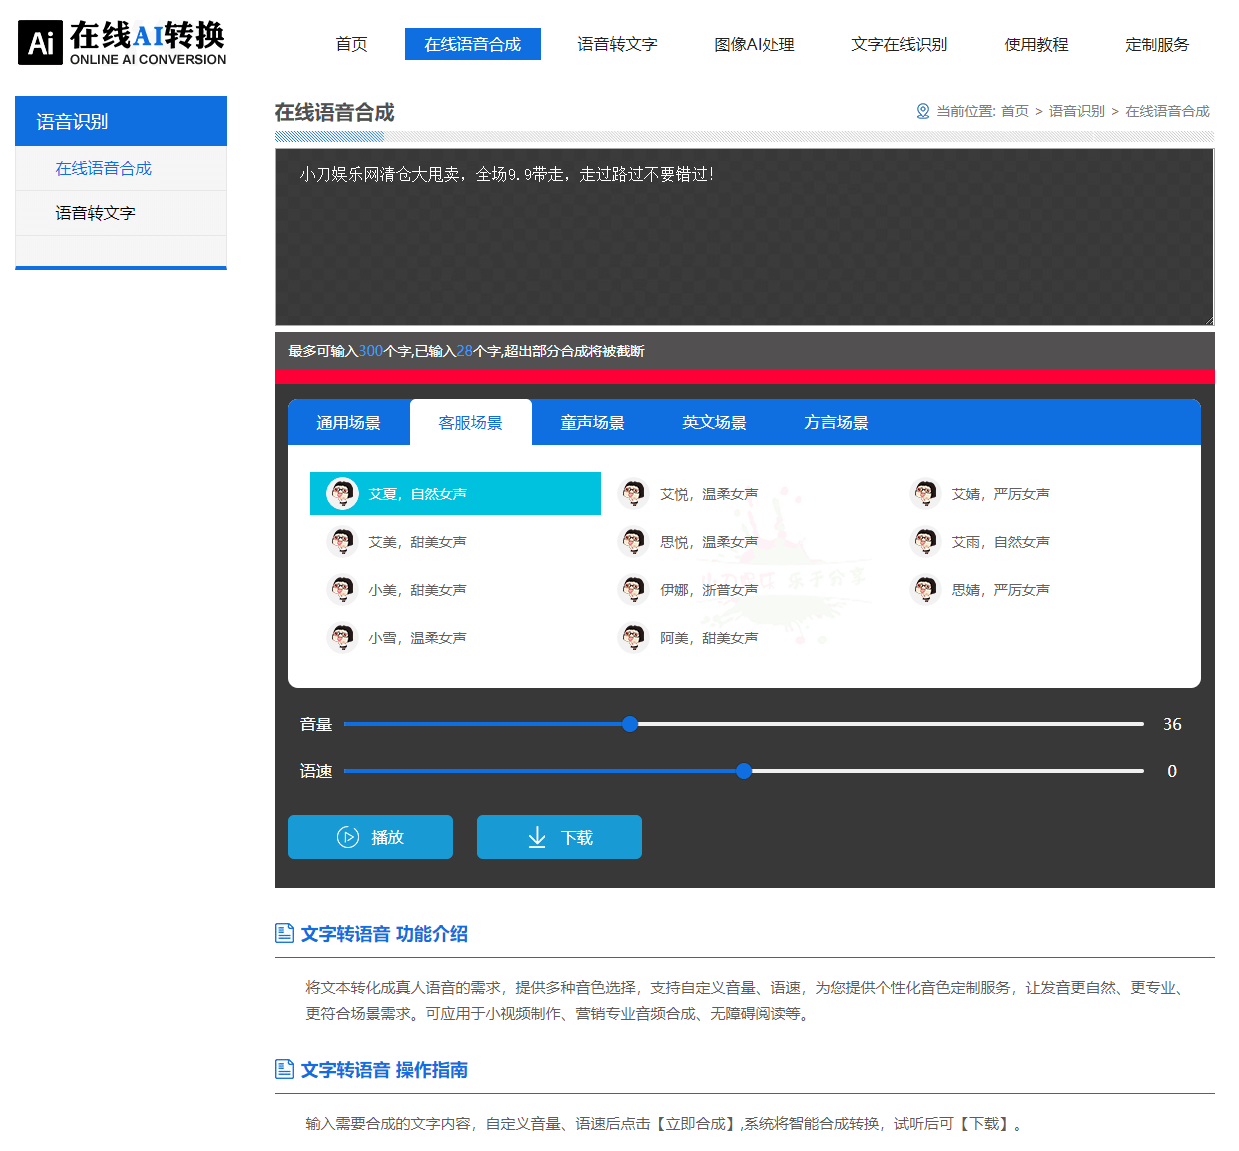Select the 艾美 甜美女声 voice
The width and height of the screenshot is (1239, 1151).
(416, 542)
